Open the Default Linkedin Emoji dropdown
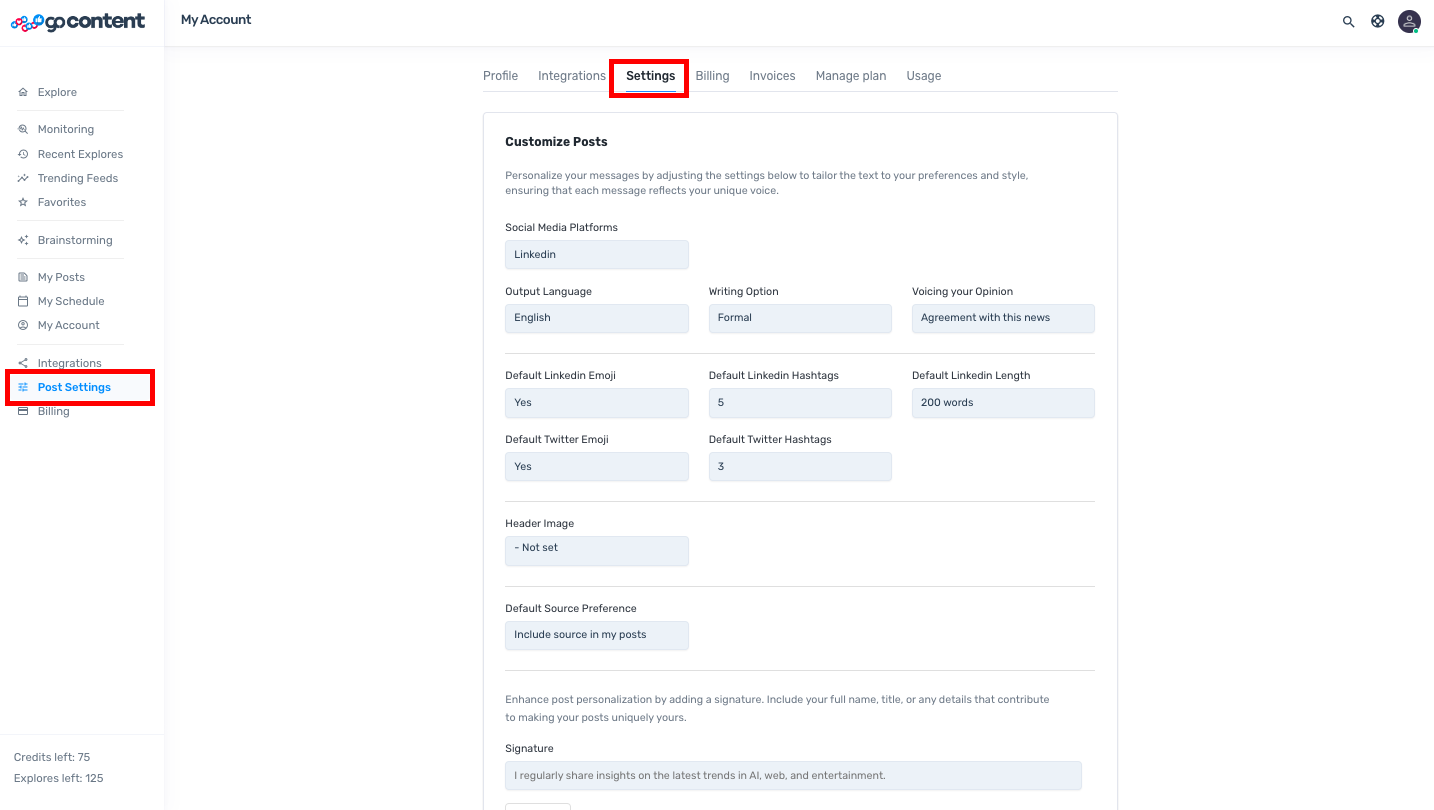 pos(596,403)
